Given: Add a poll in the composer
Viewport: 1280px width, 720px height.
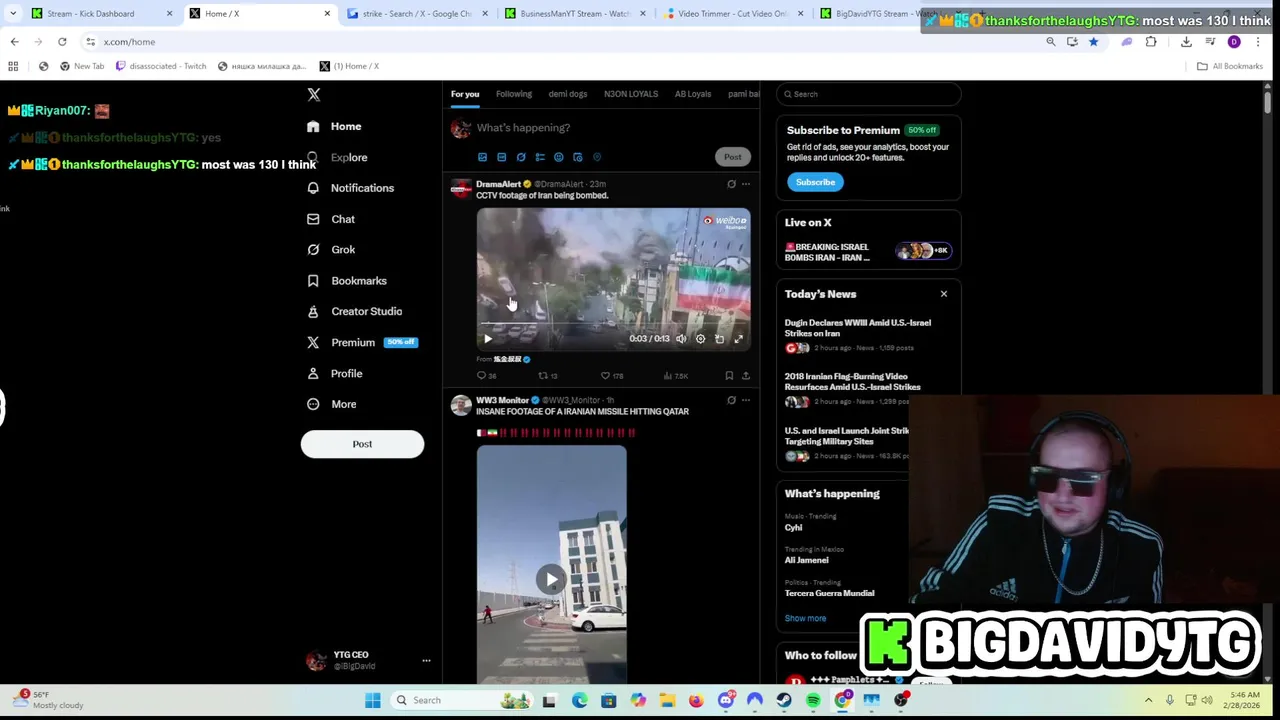Looking at the screenshot, I should pos(540,157).
